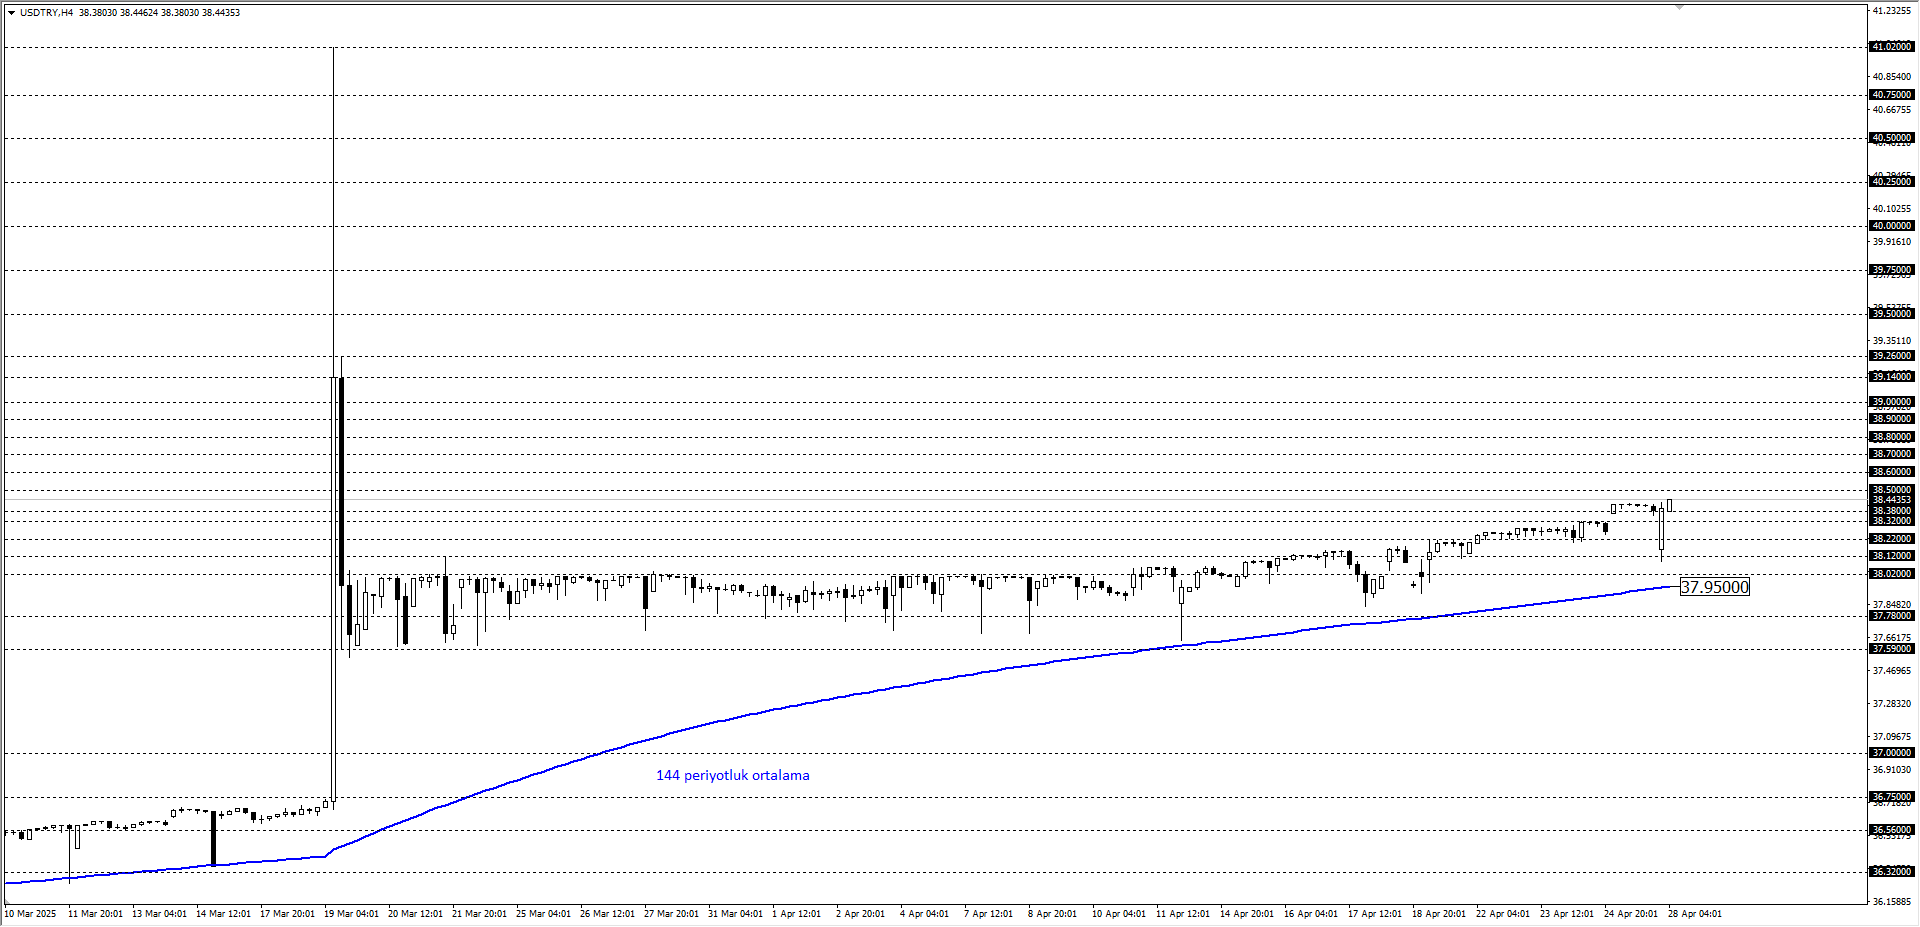
Task: Click the '7 Apr 12:01' time axis label
Action: (x=988, y=914)
